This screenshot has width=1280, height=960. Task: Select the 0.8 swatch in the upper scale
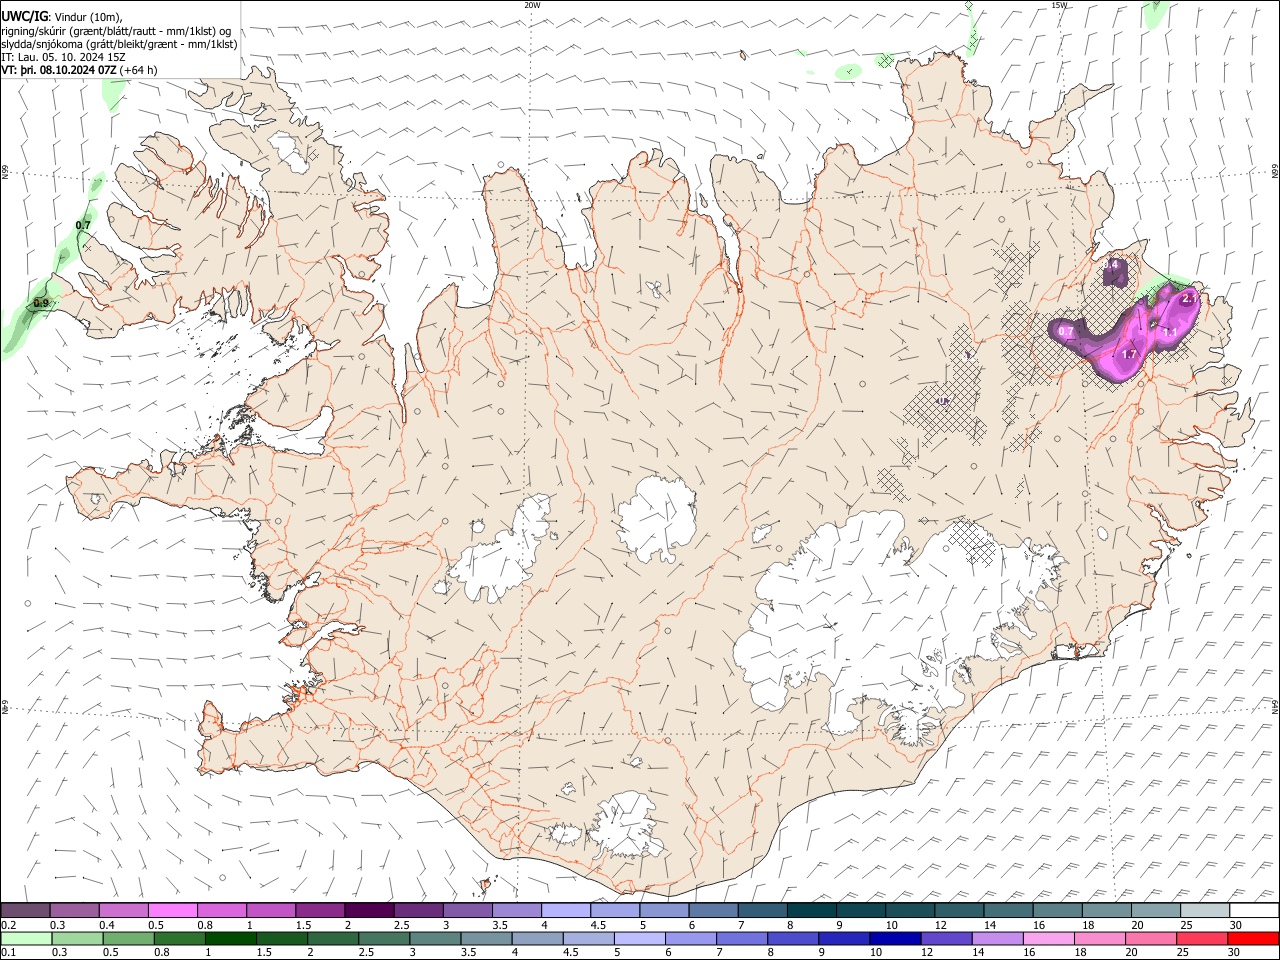(222, 910)
